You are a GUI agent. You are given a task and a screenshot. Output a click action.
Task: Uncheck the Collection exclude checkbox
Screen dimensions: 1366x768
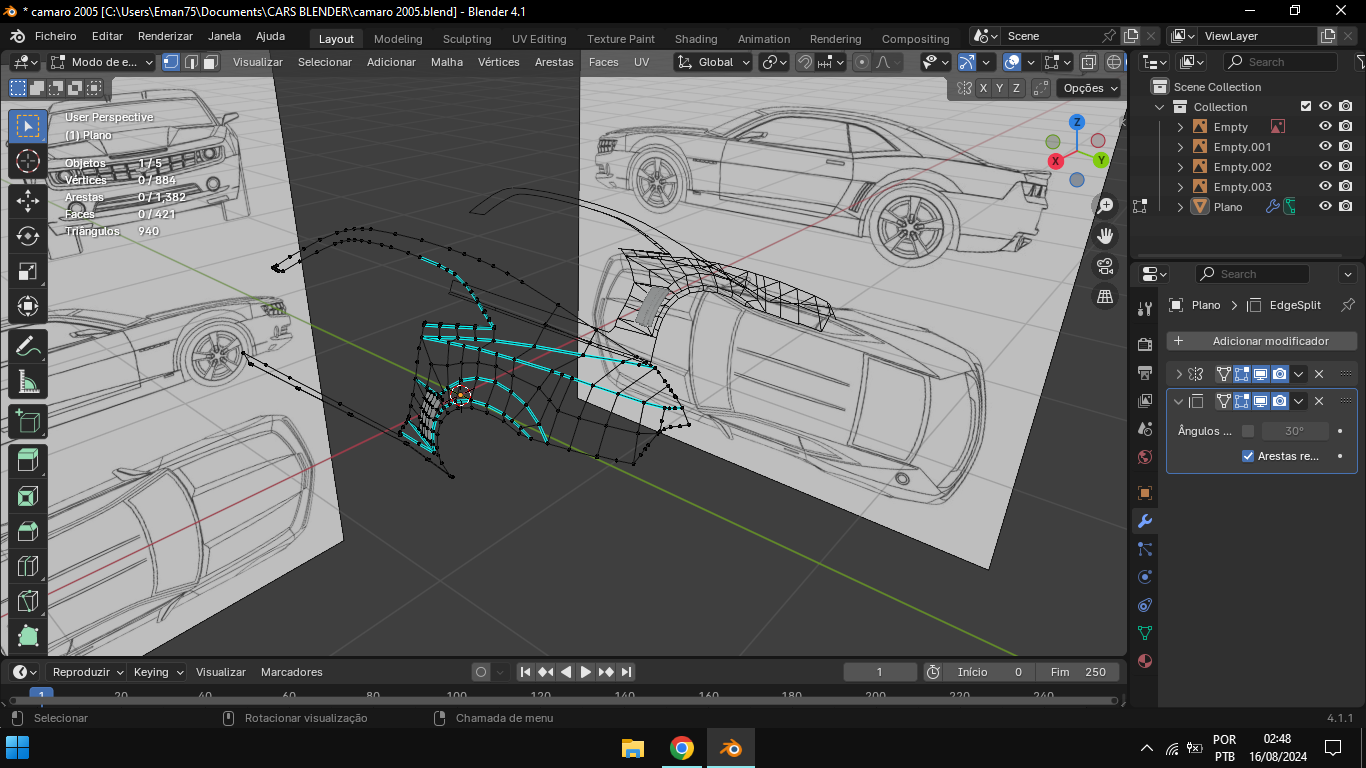(1305, 107)
